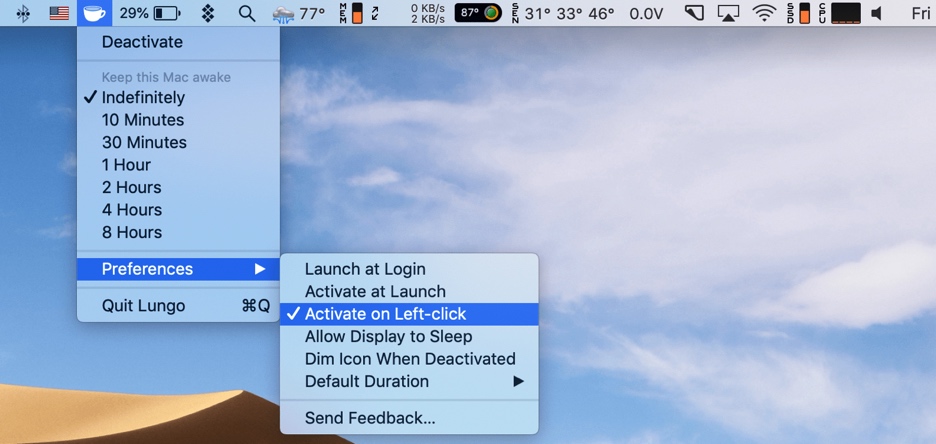The image size is (936, 444).
Task: Open the AirPlay display menu icon
Action: point(728,13)
